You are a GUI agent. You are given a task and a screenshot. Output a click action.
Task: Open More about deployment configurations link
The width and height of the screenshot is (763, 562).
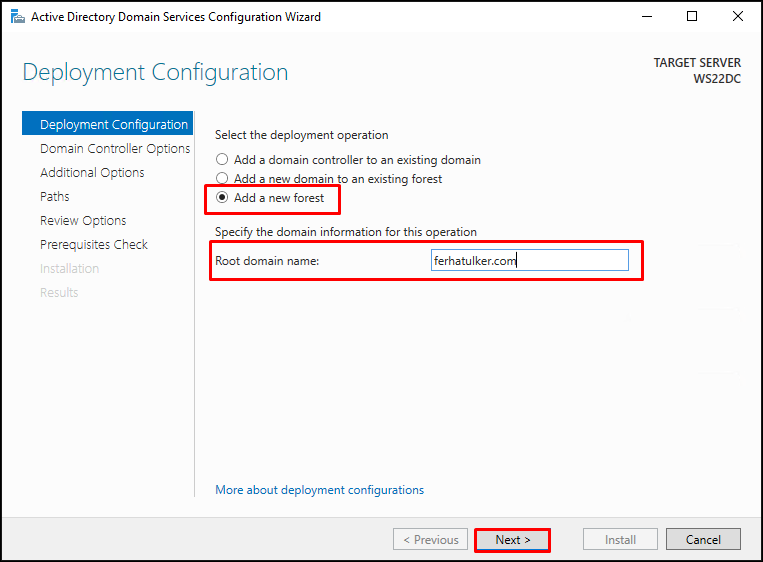[319, 489]
